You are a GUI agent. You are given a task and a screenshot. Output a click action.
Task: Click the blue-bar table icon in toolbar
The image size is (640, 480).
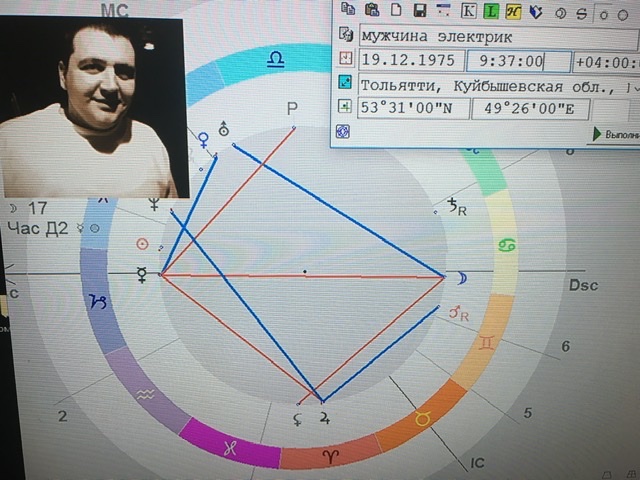tap(444, 11)
